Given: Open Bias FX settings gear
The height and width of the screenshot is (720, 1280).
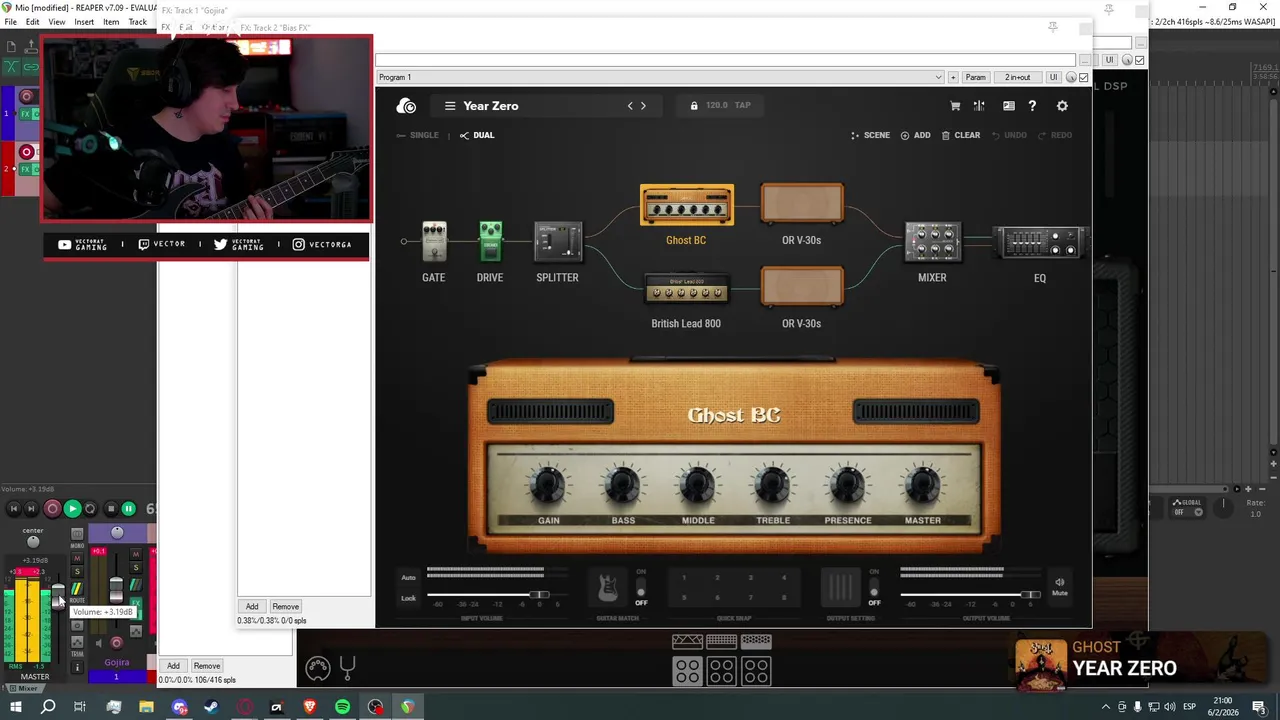Looking at the screenshot, I should [x=1062, y=106].
